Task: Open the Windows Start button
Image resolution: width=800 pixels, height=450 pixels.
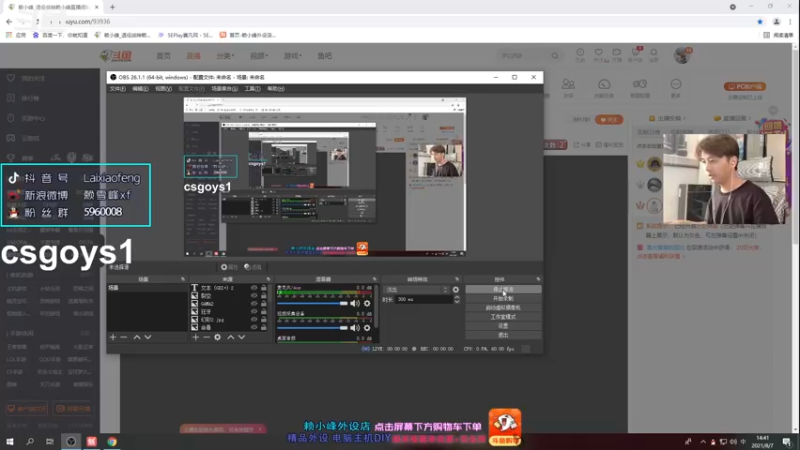Action: (x=10, y=442)
